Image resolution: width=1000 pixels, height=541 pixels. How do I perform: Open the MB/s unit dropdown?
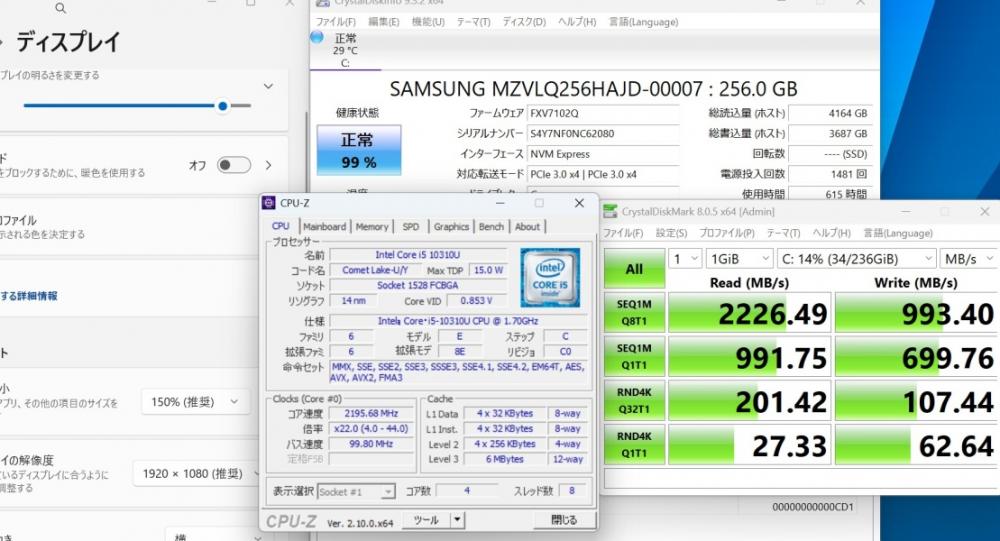tap(969, 259)
